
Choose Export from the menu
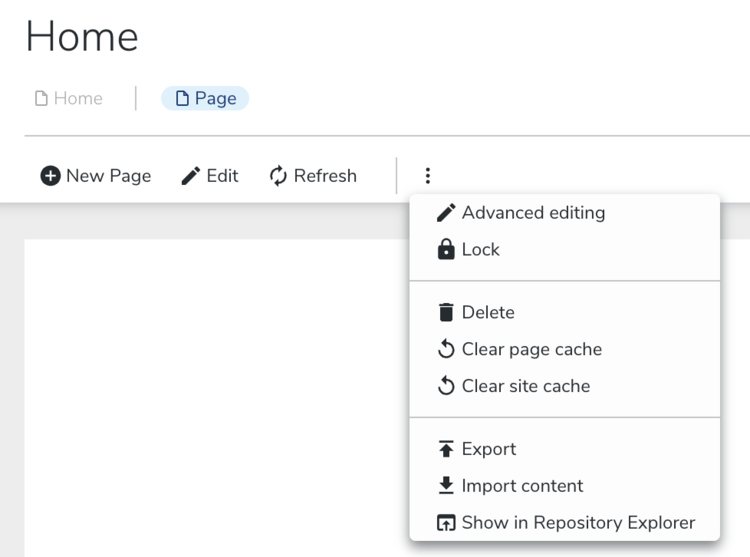[564, 449]
